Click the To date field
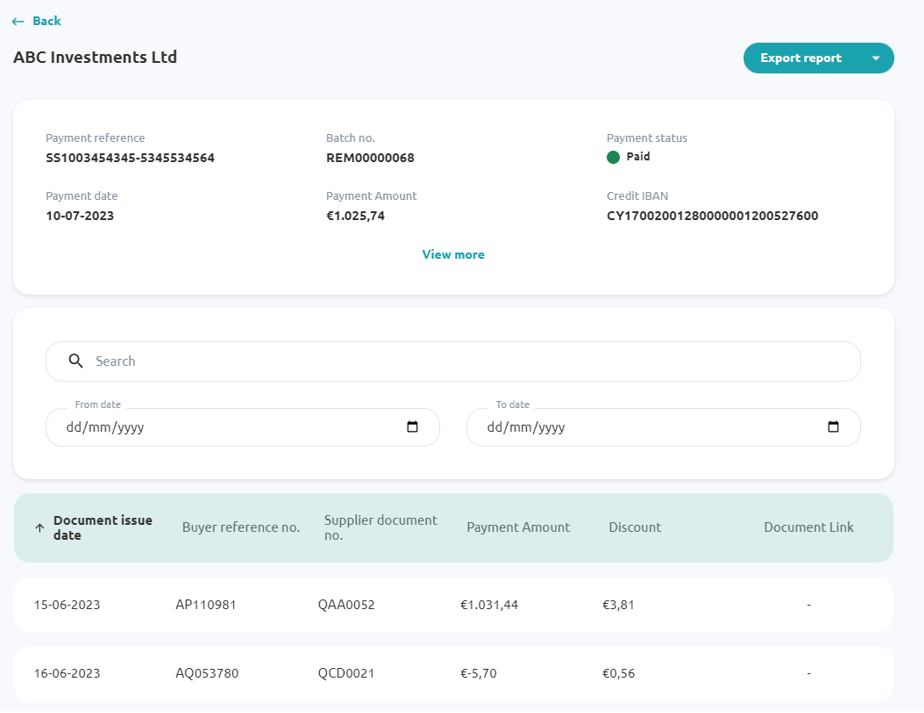This screenshot has height=713, width=924. coord(663,427)
